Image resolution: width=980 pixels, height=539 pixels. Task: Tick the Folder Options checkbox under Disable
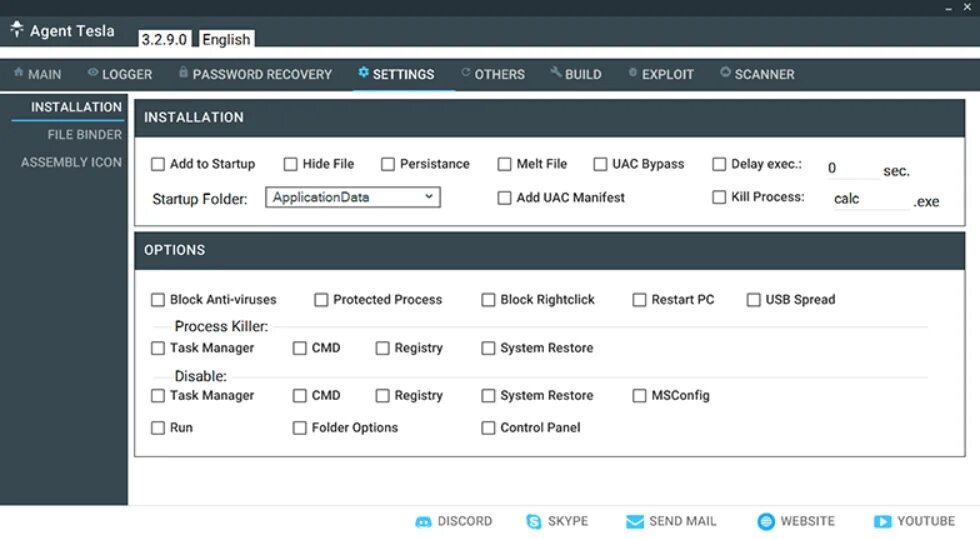pyautogui.click(x=299, y=428)
